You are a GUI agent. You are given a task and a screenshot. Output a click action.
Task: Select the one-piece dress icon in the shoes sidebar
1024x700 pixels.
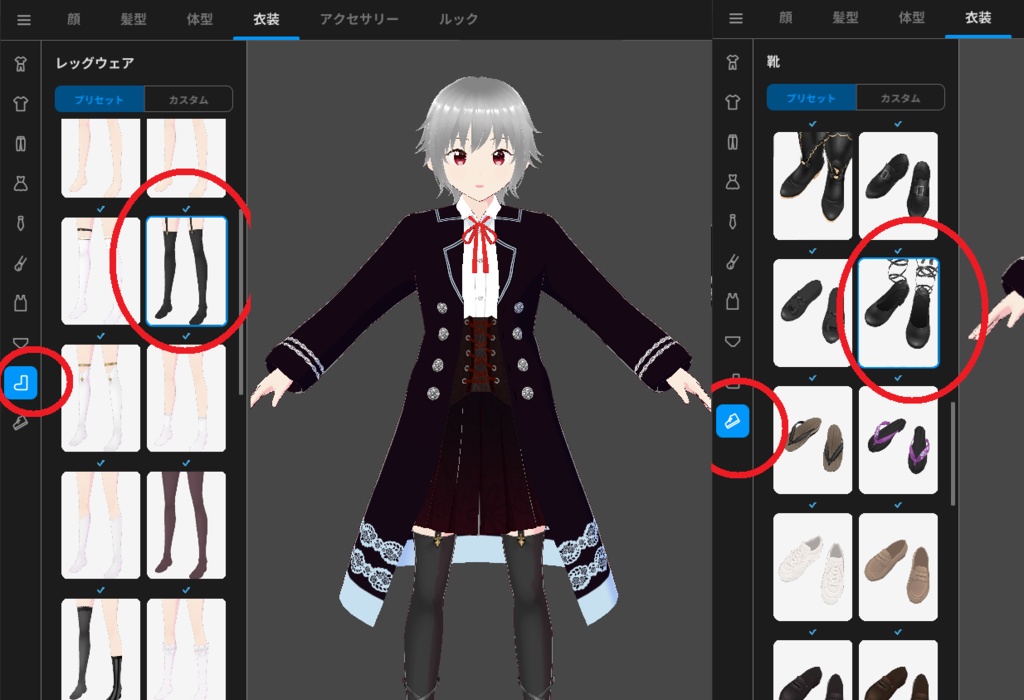pyautogui.click(x=732, y=182)
